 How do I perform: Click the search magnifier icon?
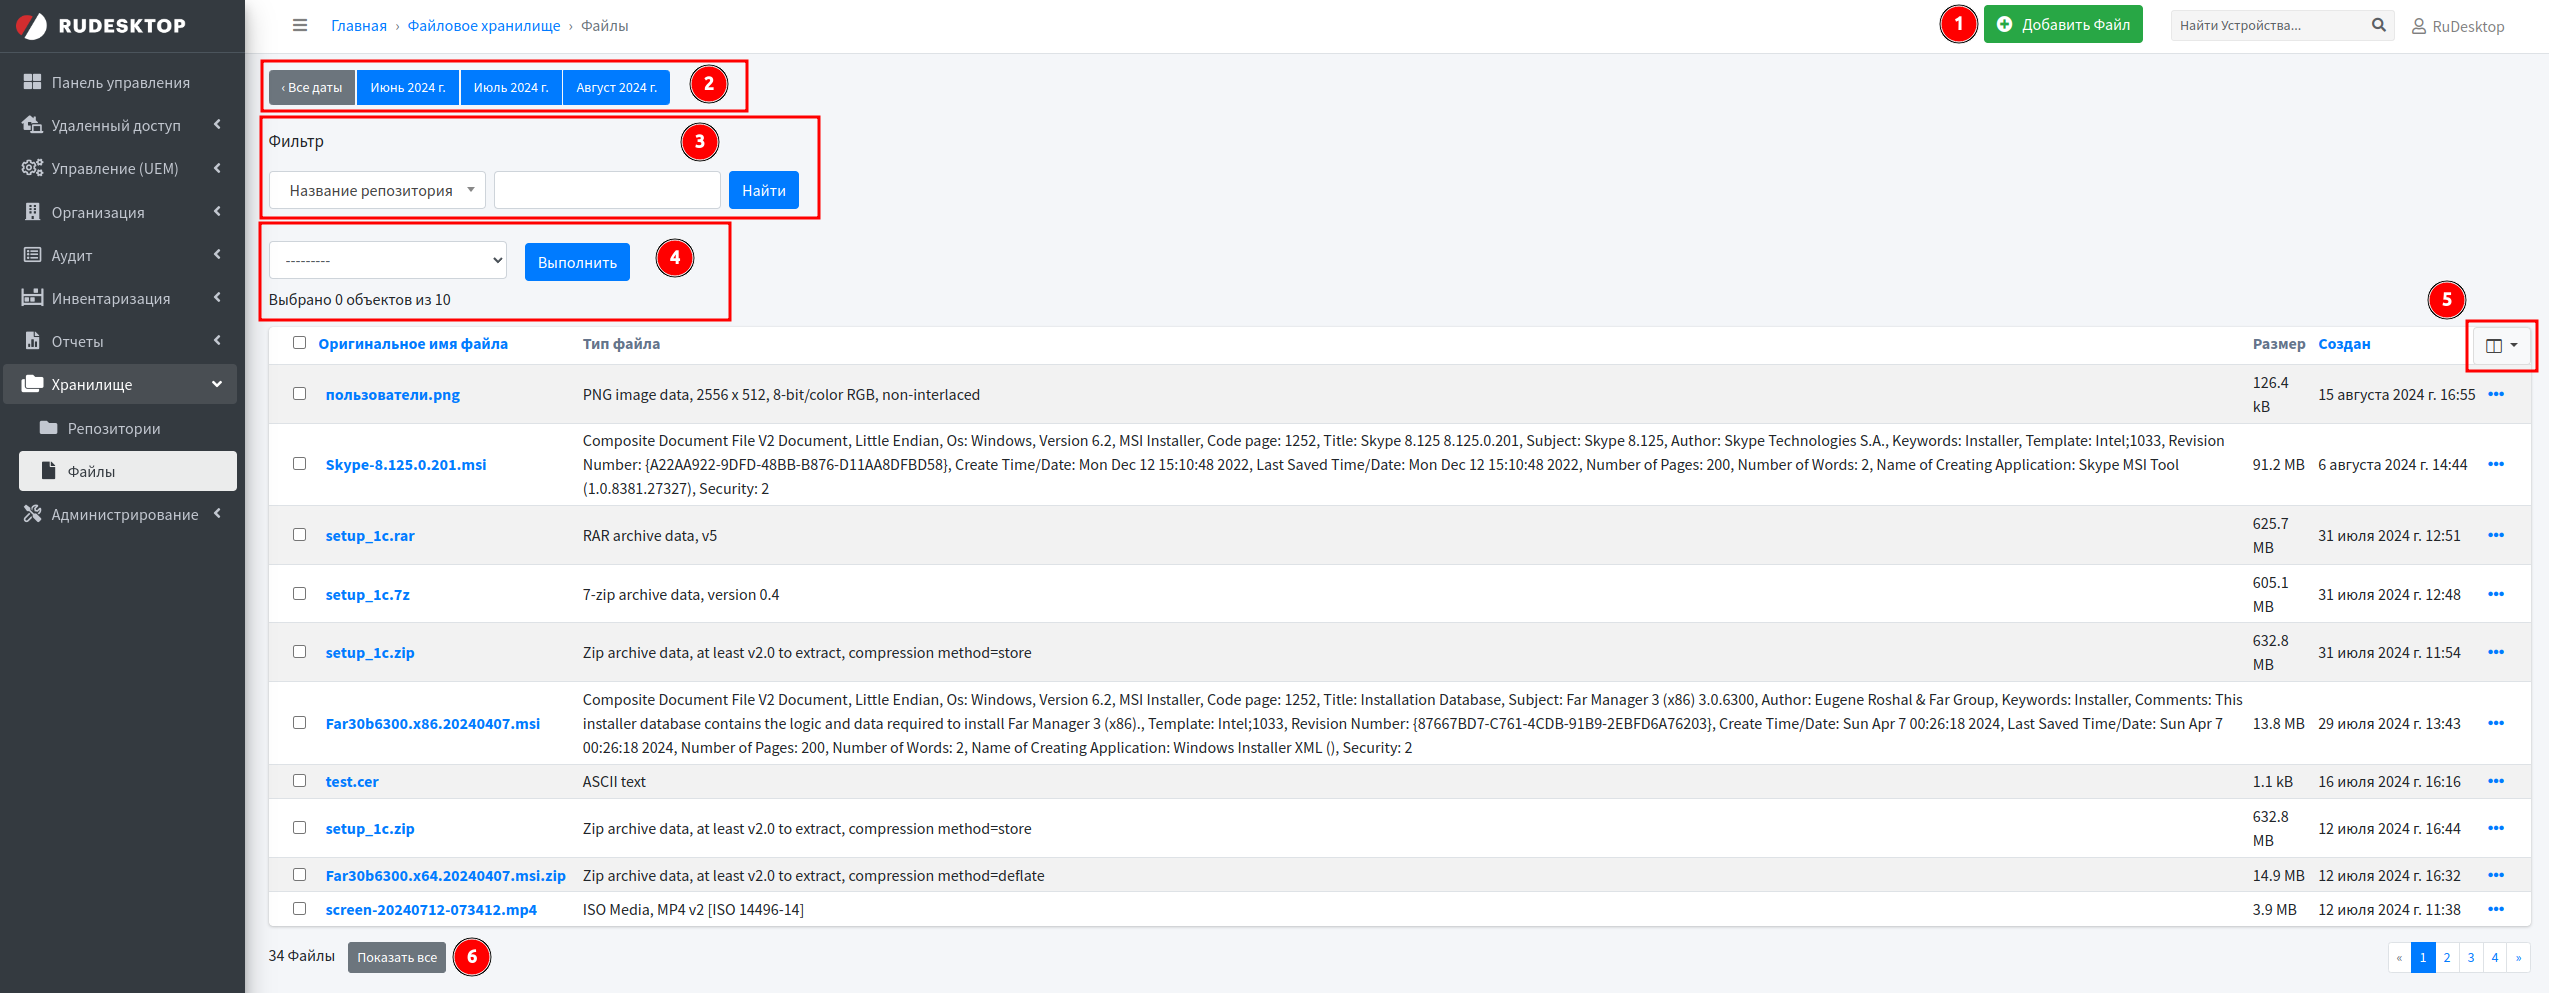point(2378,25)
